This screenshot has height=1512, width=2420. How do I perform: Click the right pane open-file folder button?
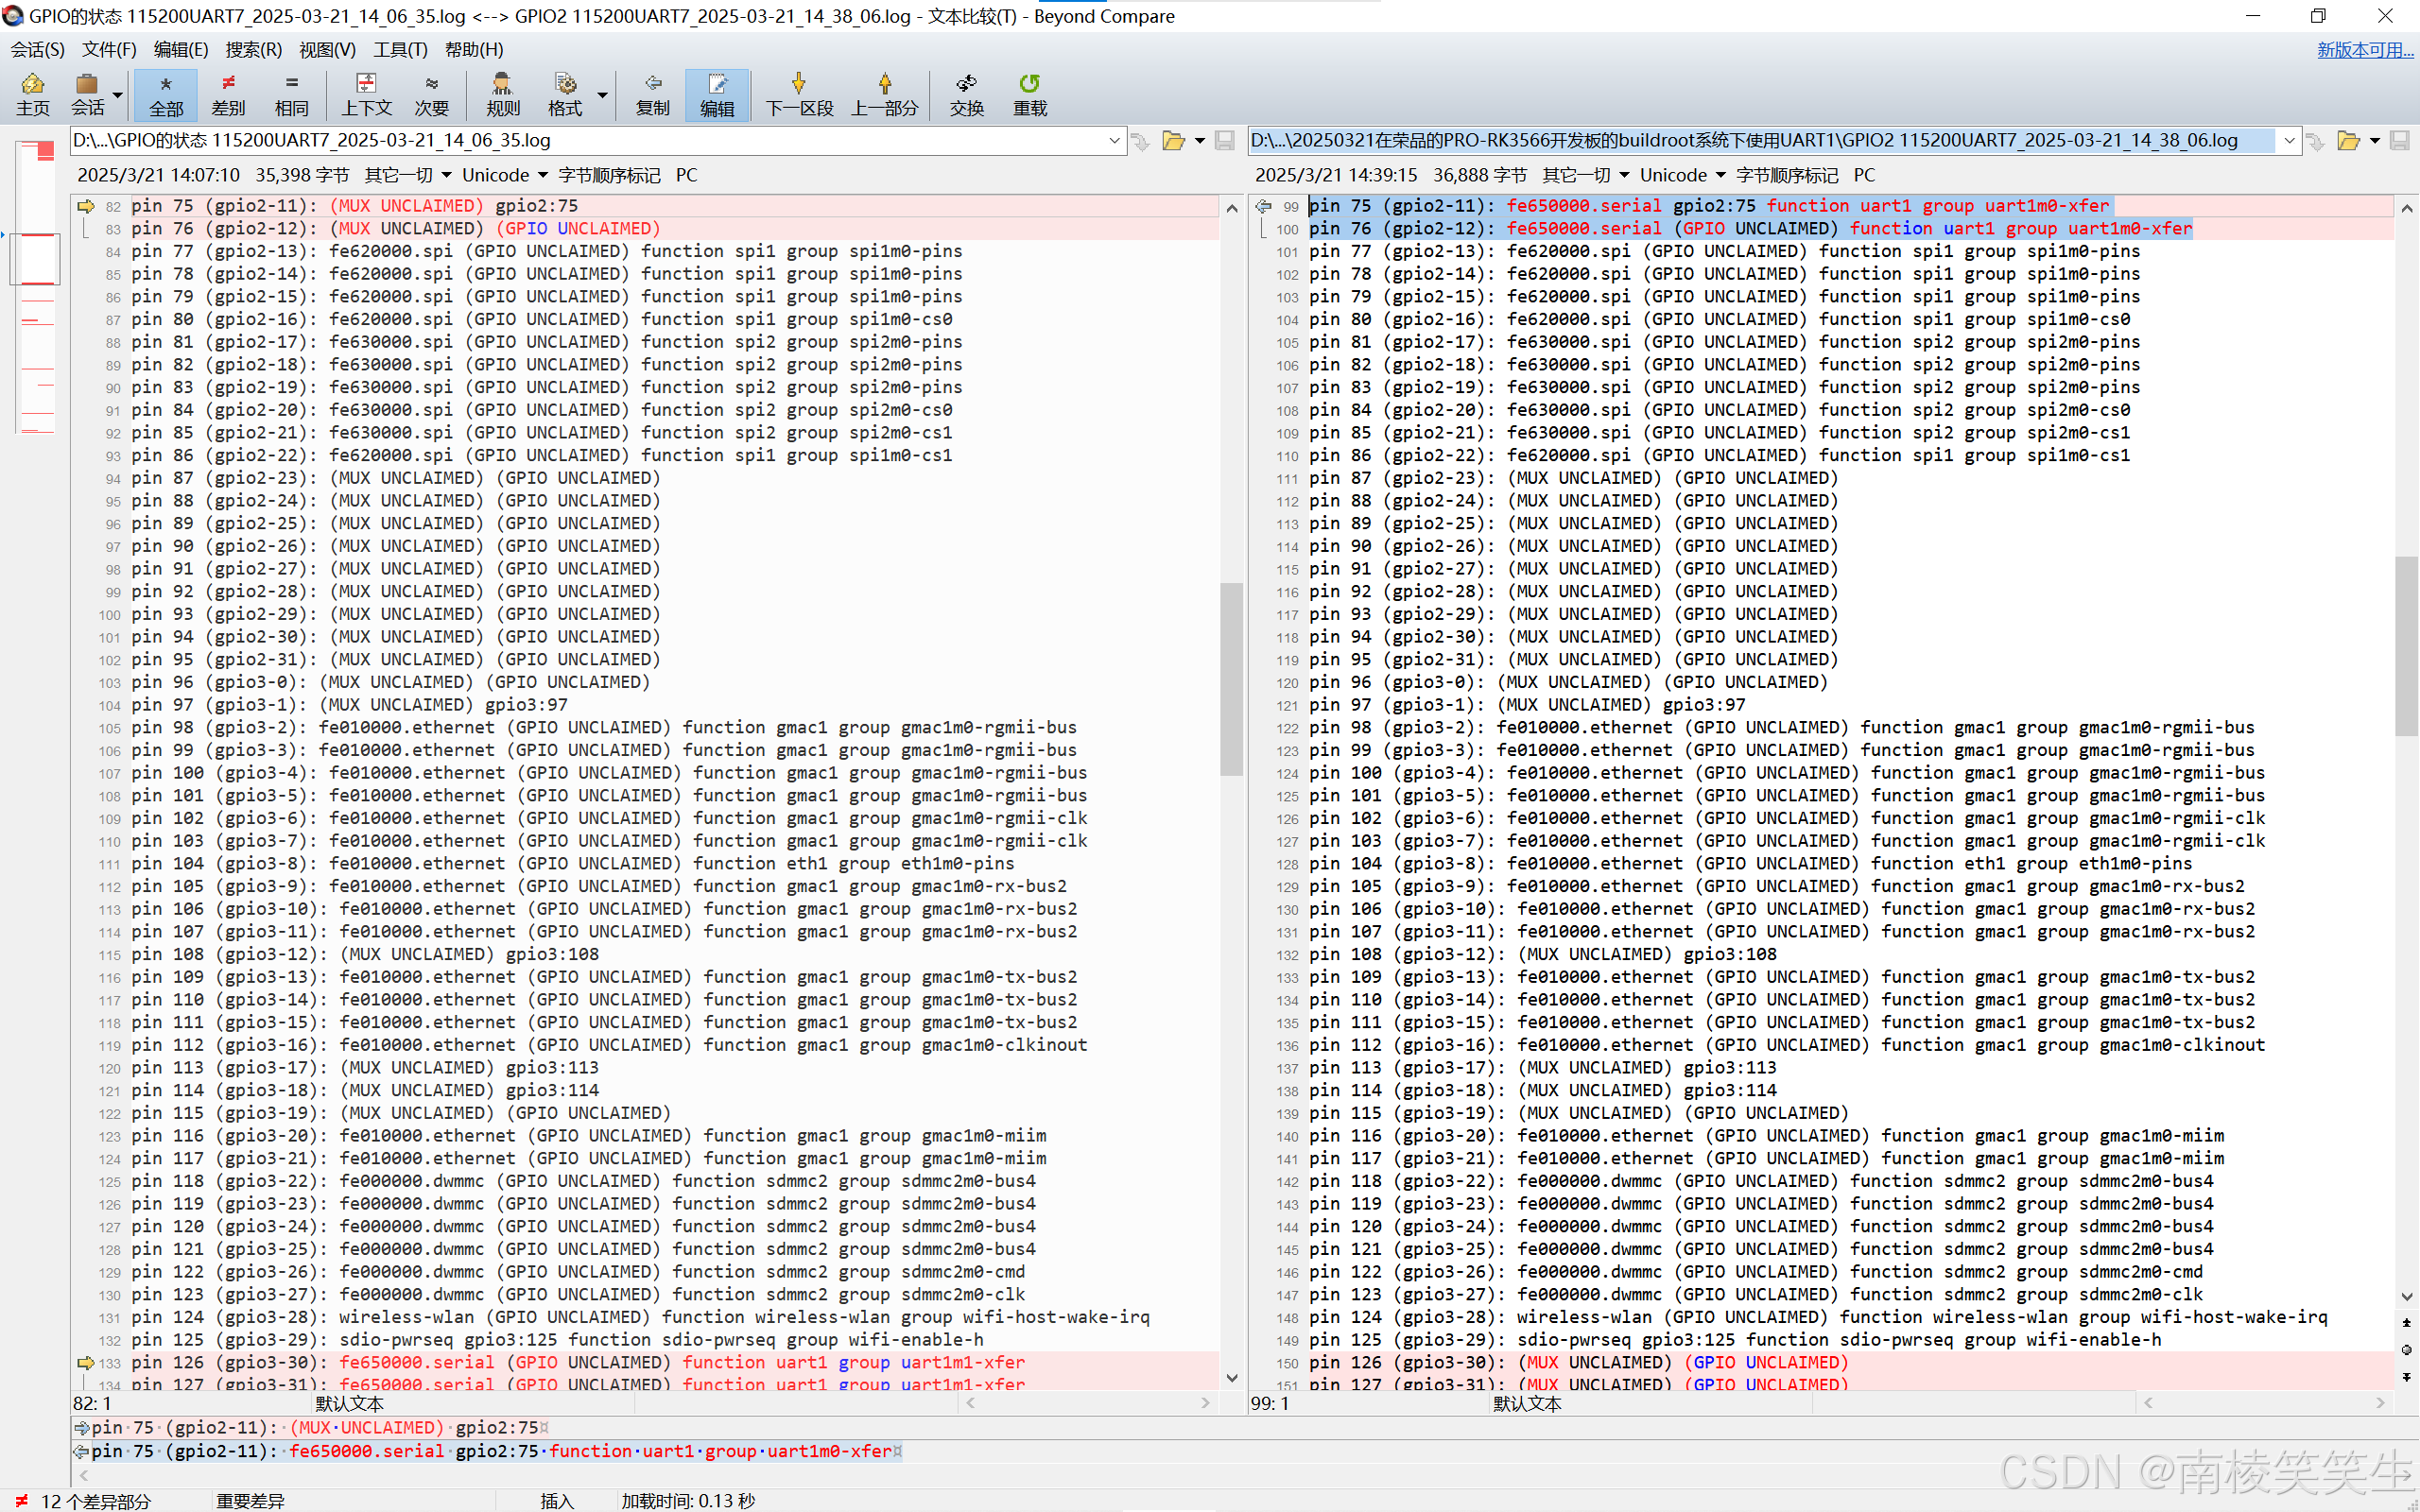coord(2348,141)
